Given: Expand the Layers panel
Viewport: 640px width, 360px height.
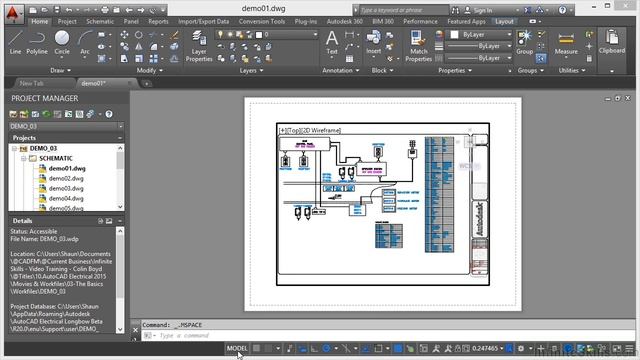Looking at the screenshot, I should (251, 70).
